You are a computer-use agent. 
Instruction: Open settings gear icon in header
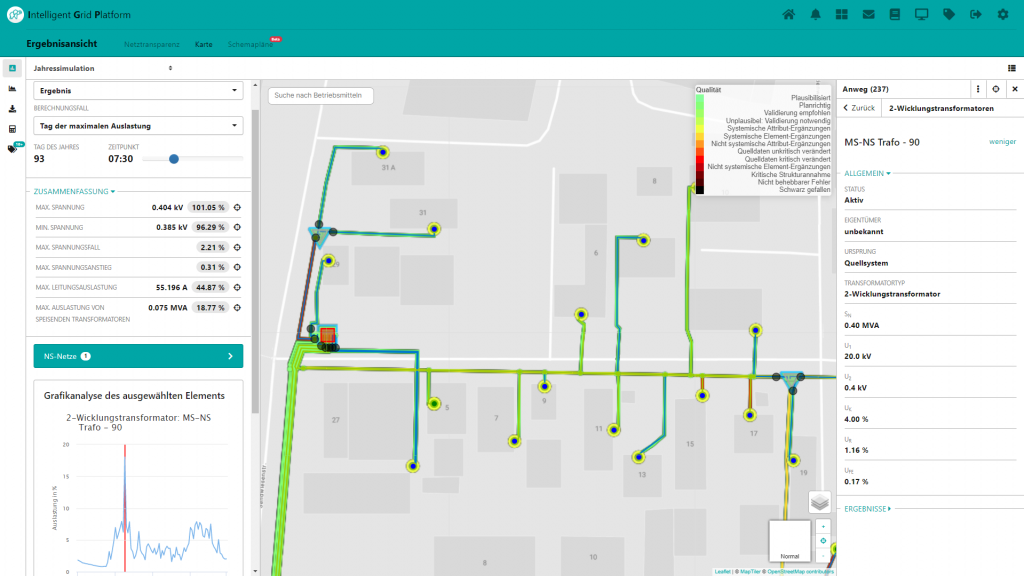click(1002, 14)
